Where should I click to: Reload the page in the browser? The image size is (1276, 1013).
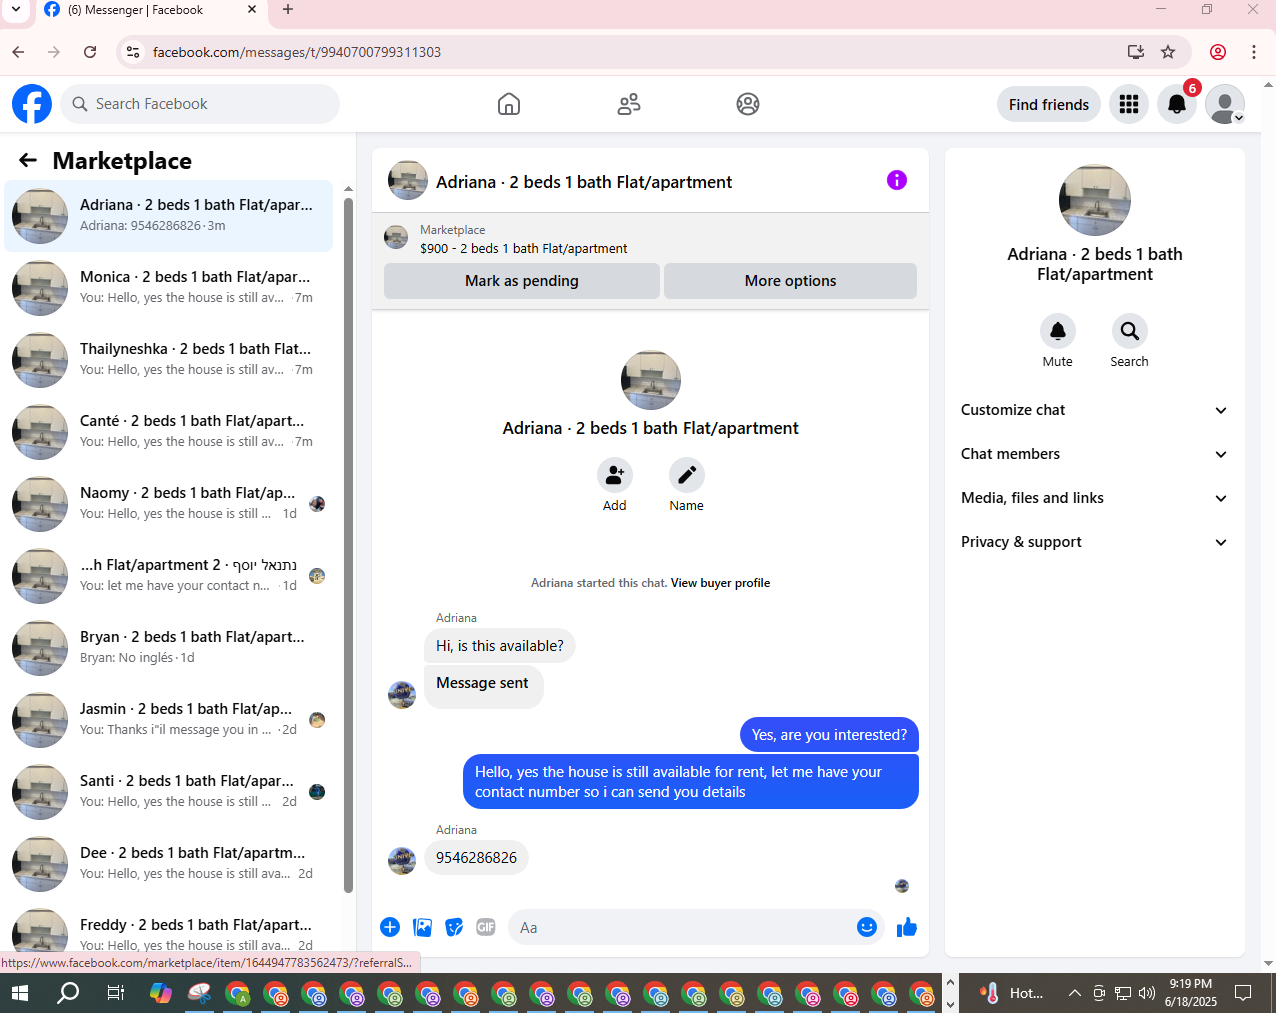(x=90, y=52)
